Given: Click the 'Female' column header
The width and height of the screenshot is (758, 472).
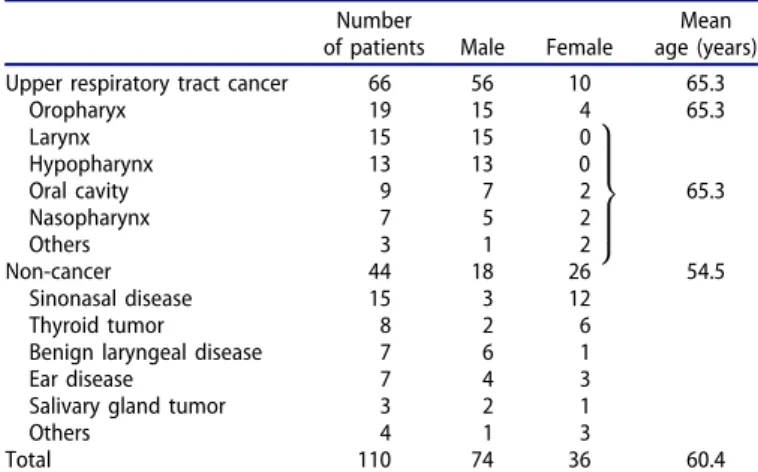Looking at the screenshot, I should click(579, 48).
